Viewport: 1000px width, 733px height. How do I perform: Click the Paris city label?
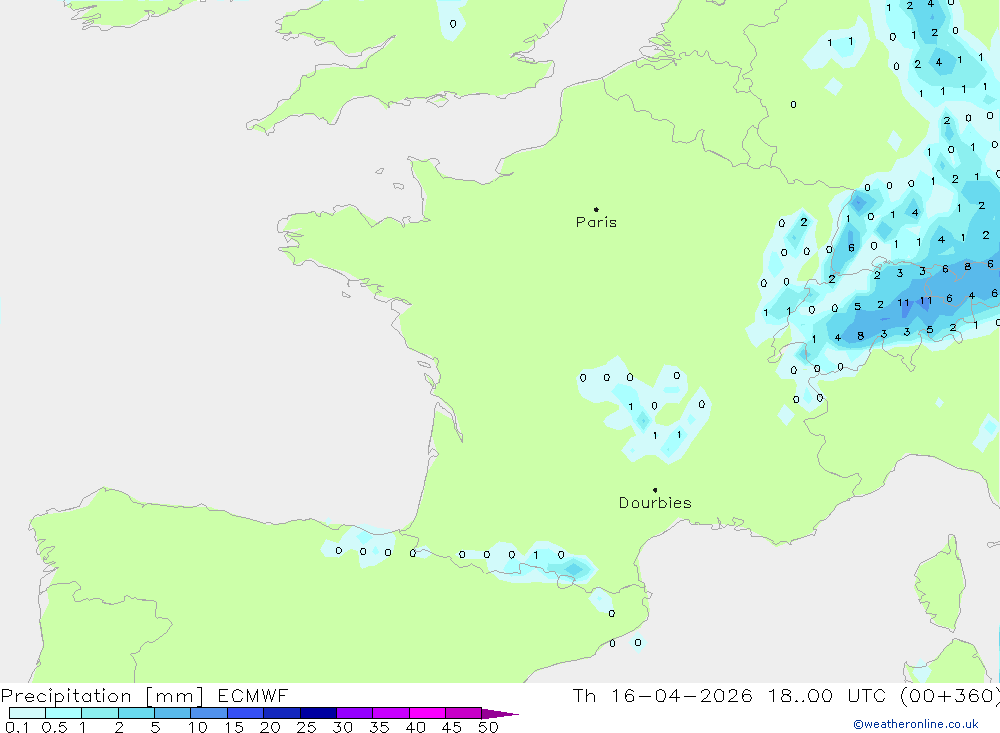tap(596, 223)
